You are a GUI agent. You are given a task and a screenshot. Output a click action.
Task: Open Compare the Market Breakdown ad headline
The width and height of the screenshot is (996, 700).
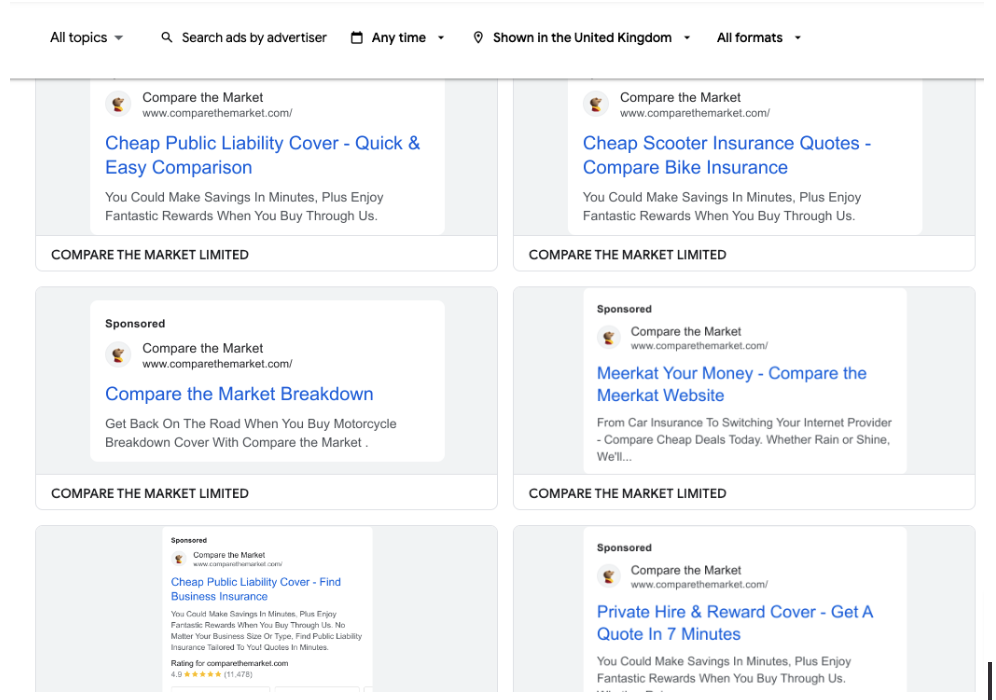[x=239, y=394]
